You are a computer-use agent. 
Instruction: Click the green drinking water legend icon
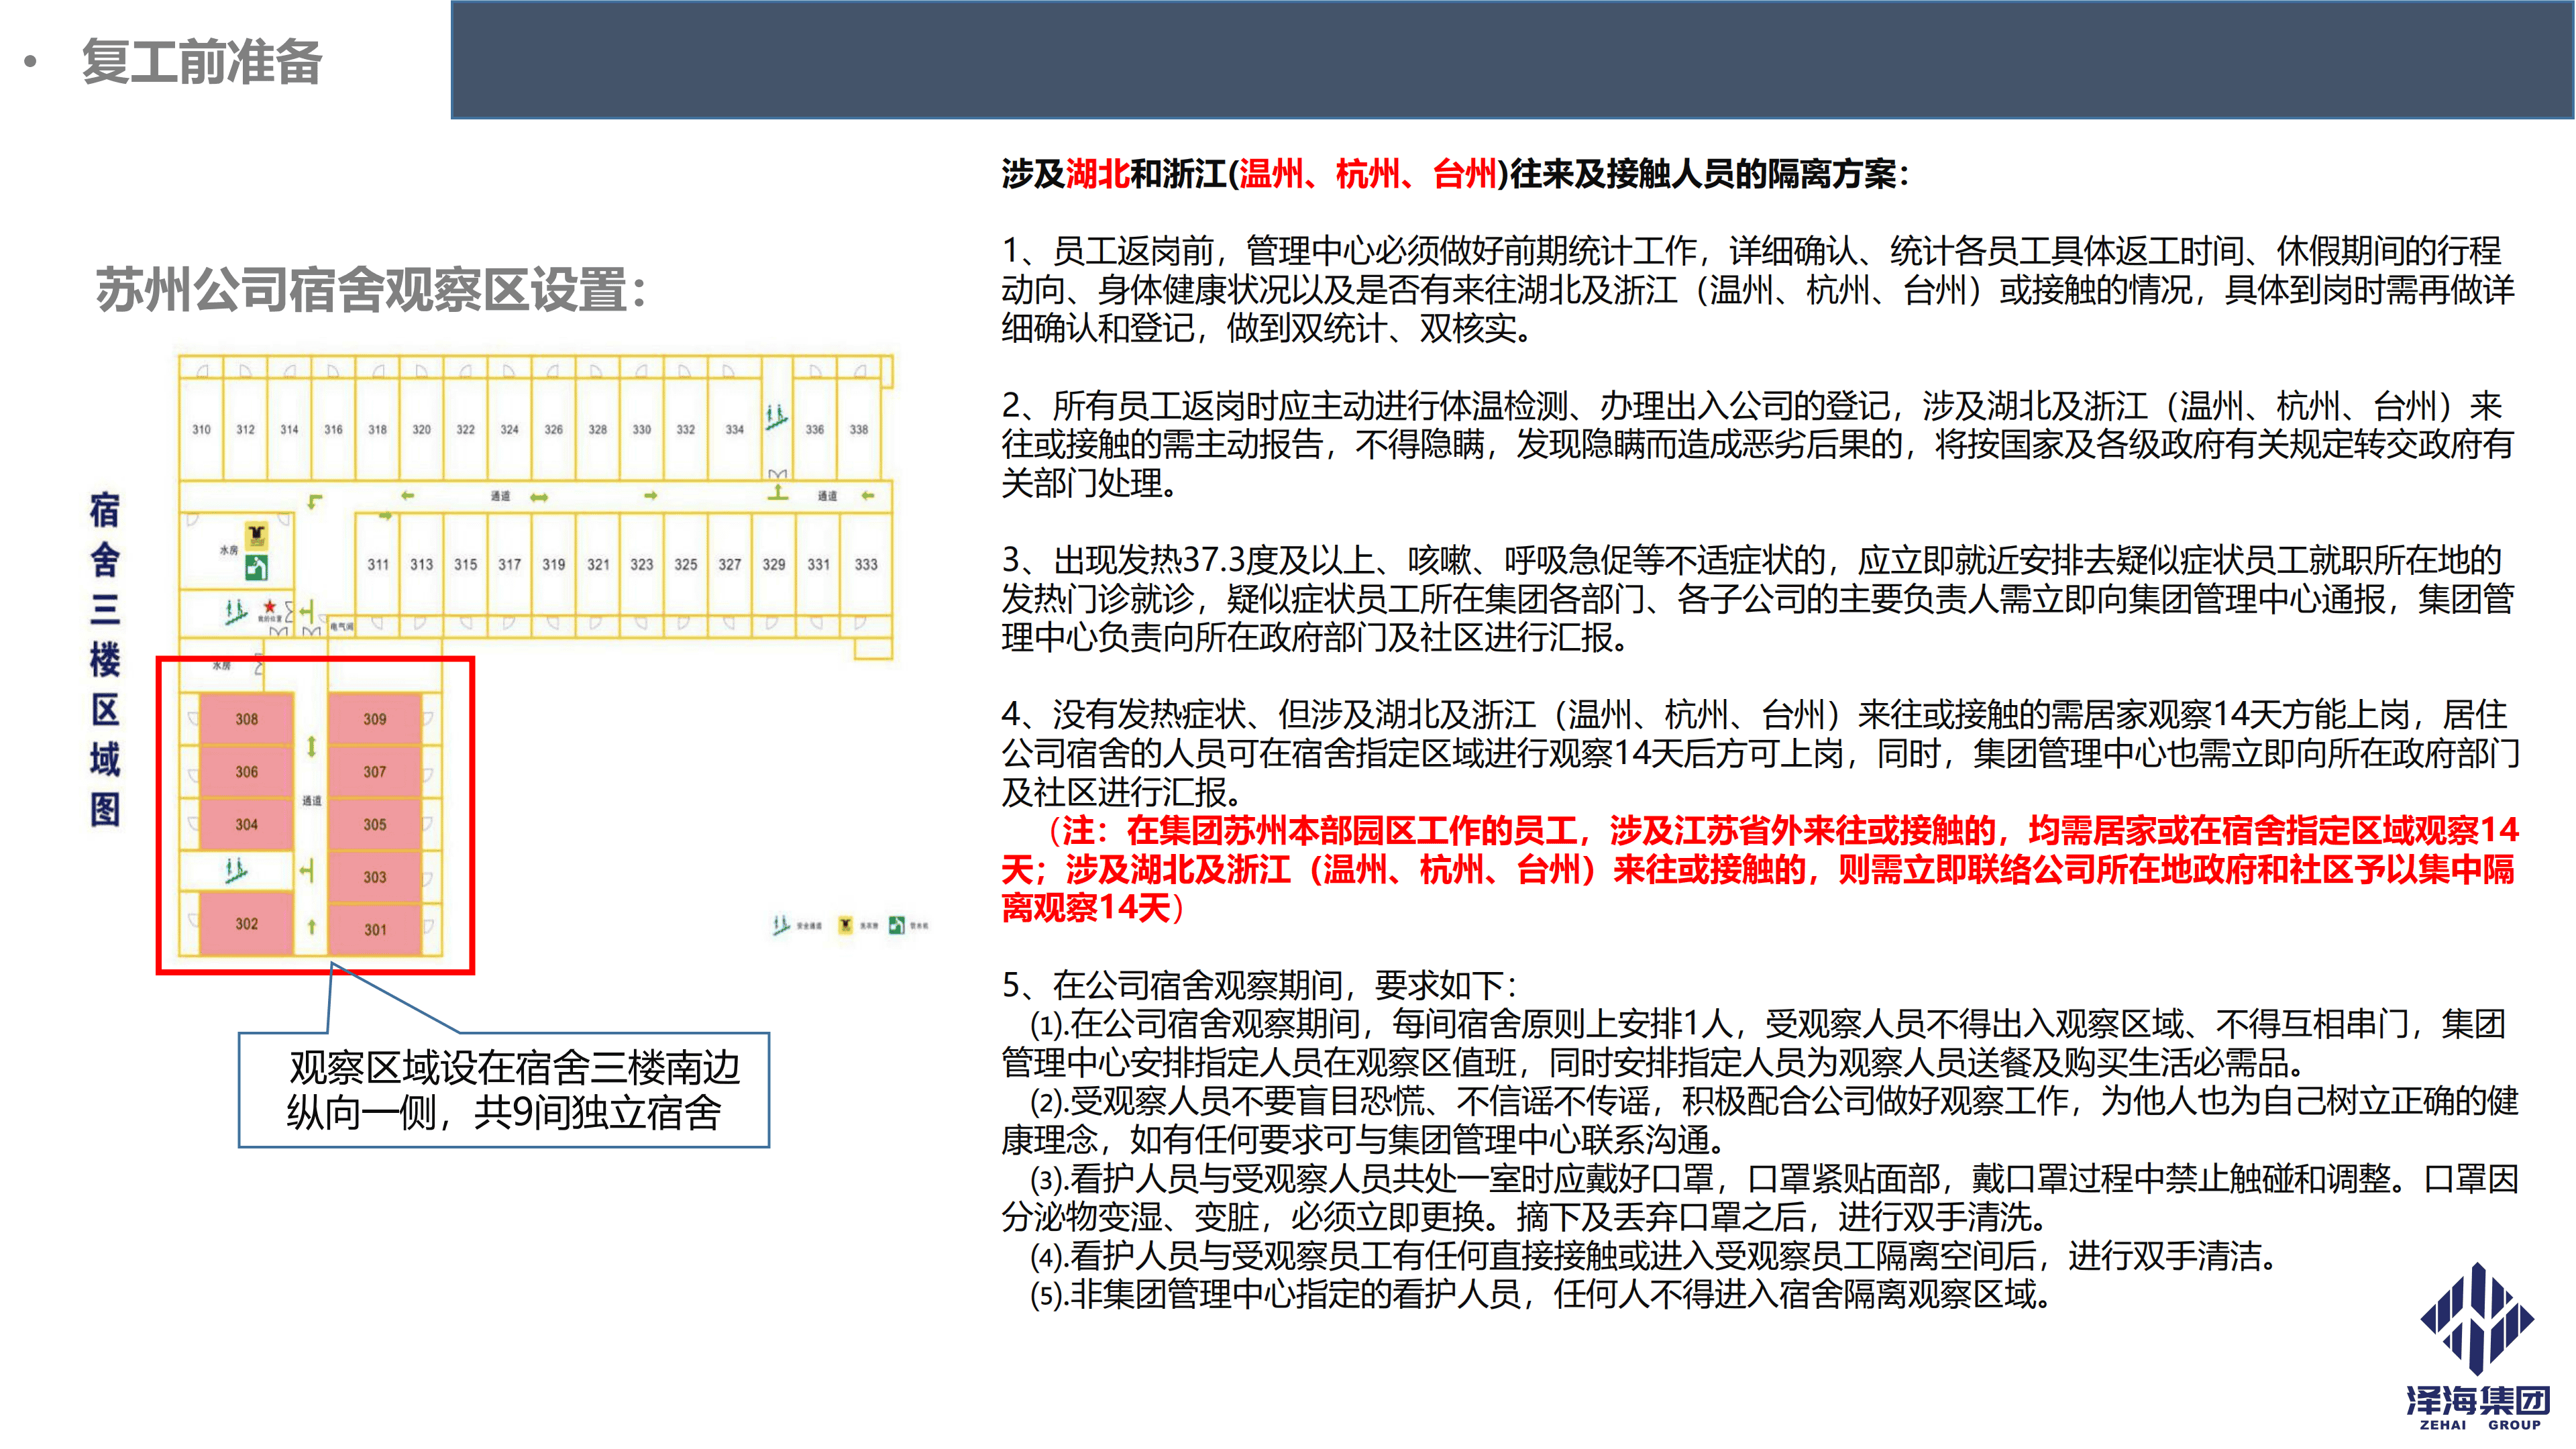pos(896,926)
